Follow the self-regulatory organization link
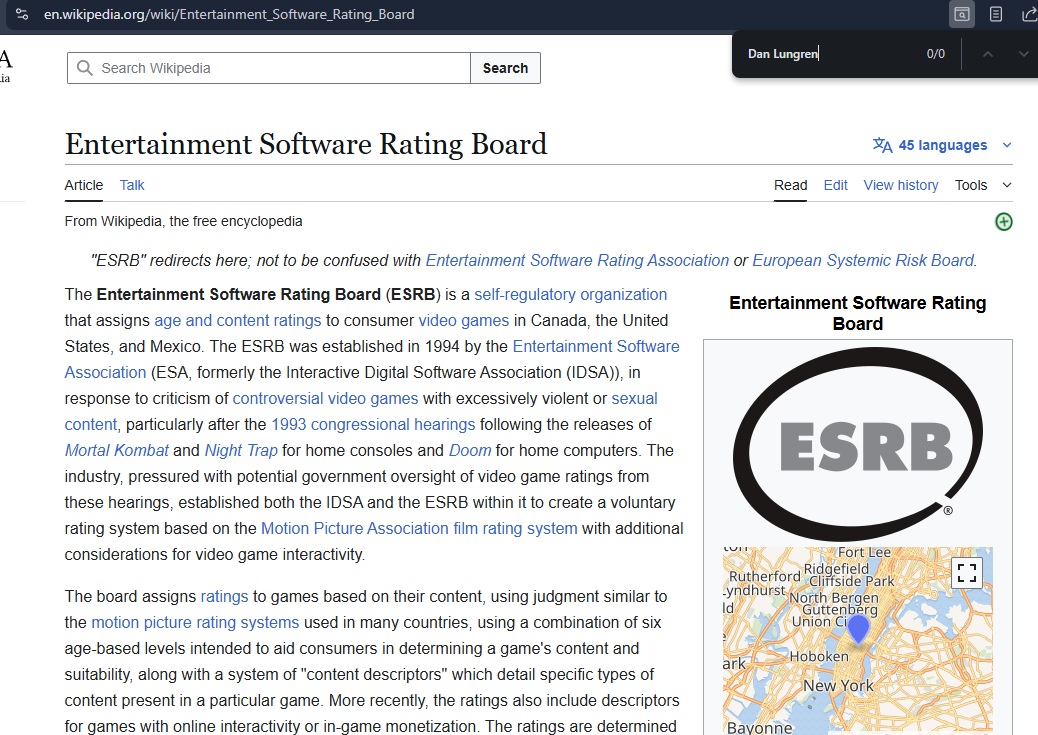The width and height of the screenshot is (1038, 735). (571, 295)
